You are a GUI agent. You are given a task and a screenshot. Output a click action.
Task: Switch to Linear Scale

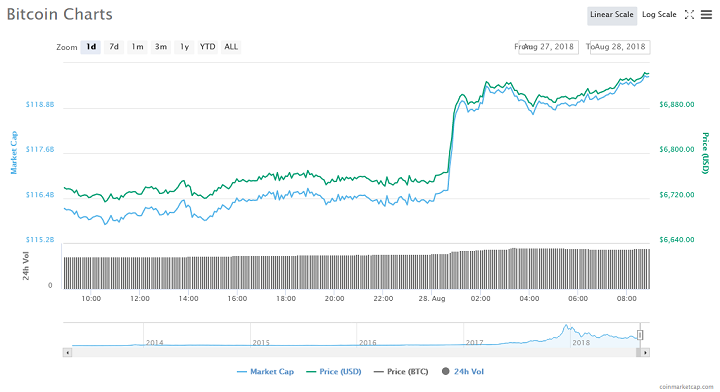pos(612,15)
